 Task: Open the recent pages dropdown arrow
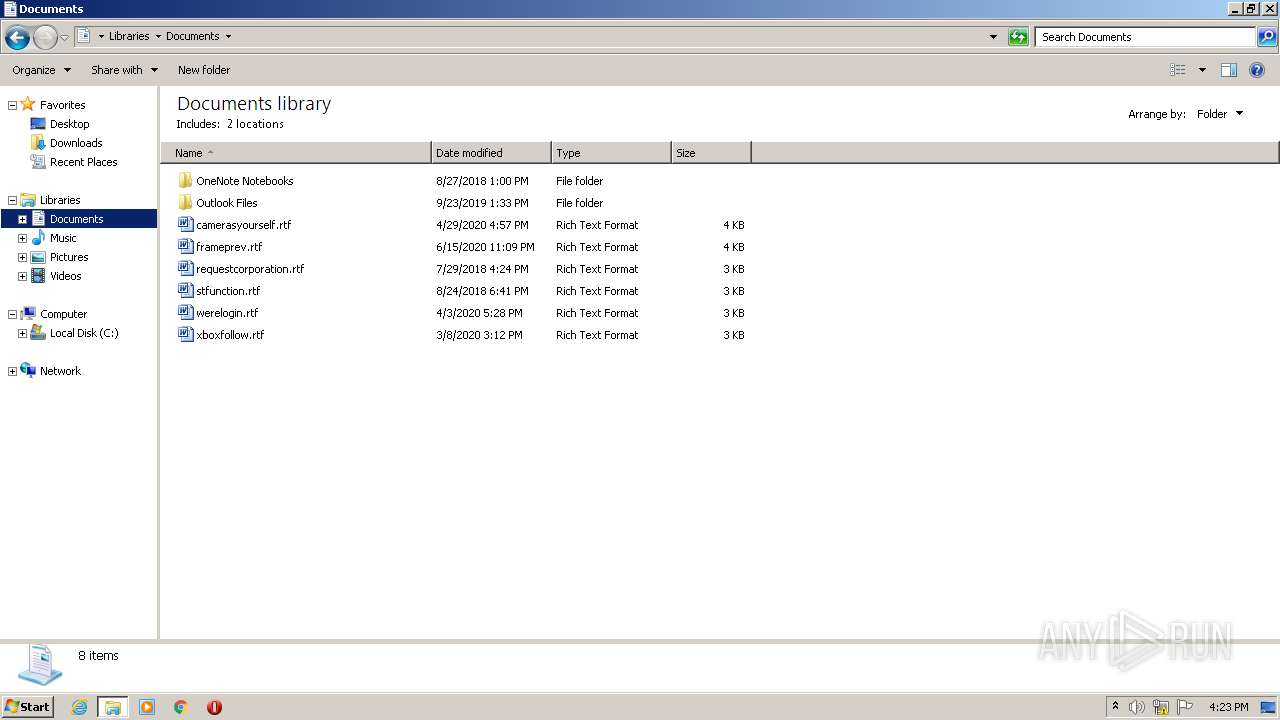click(65, 38)
